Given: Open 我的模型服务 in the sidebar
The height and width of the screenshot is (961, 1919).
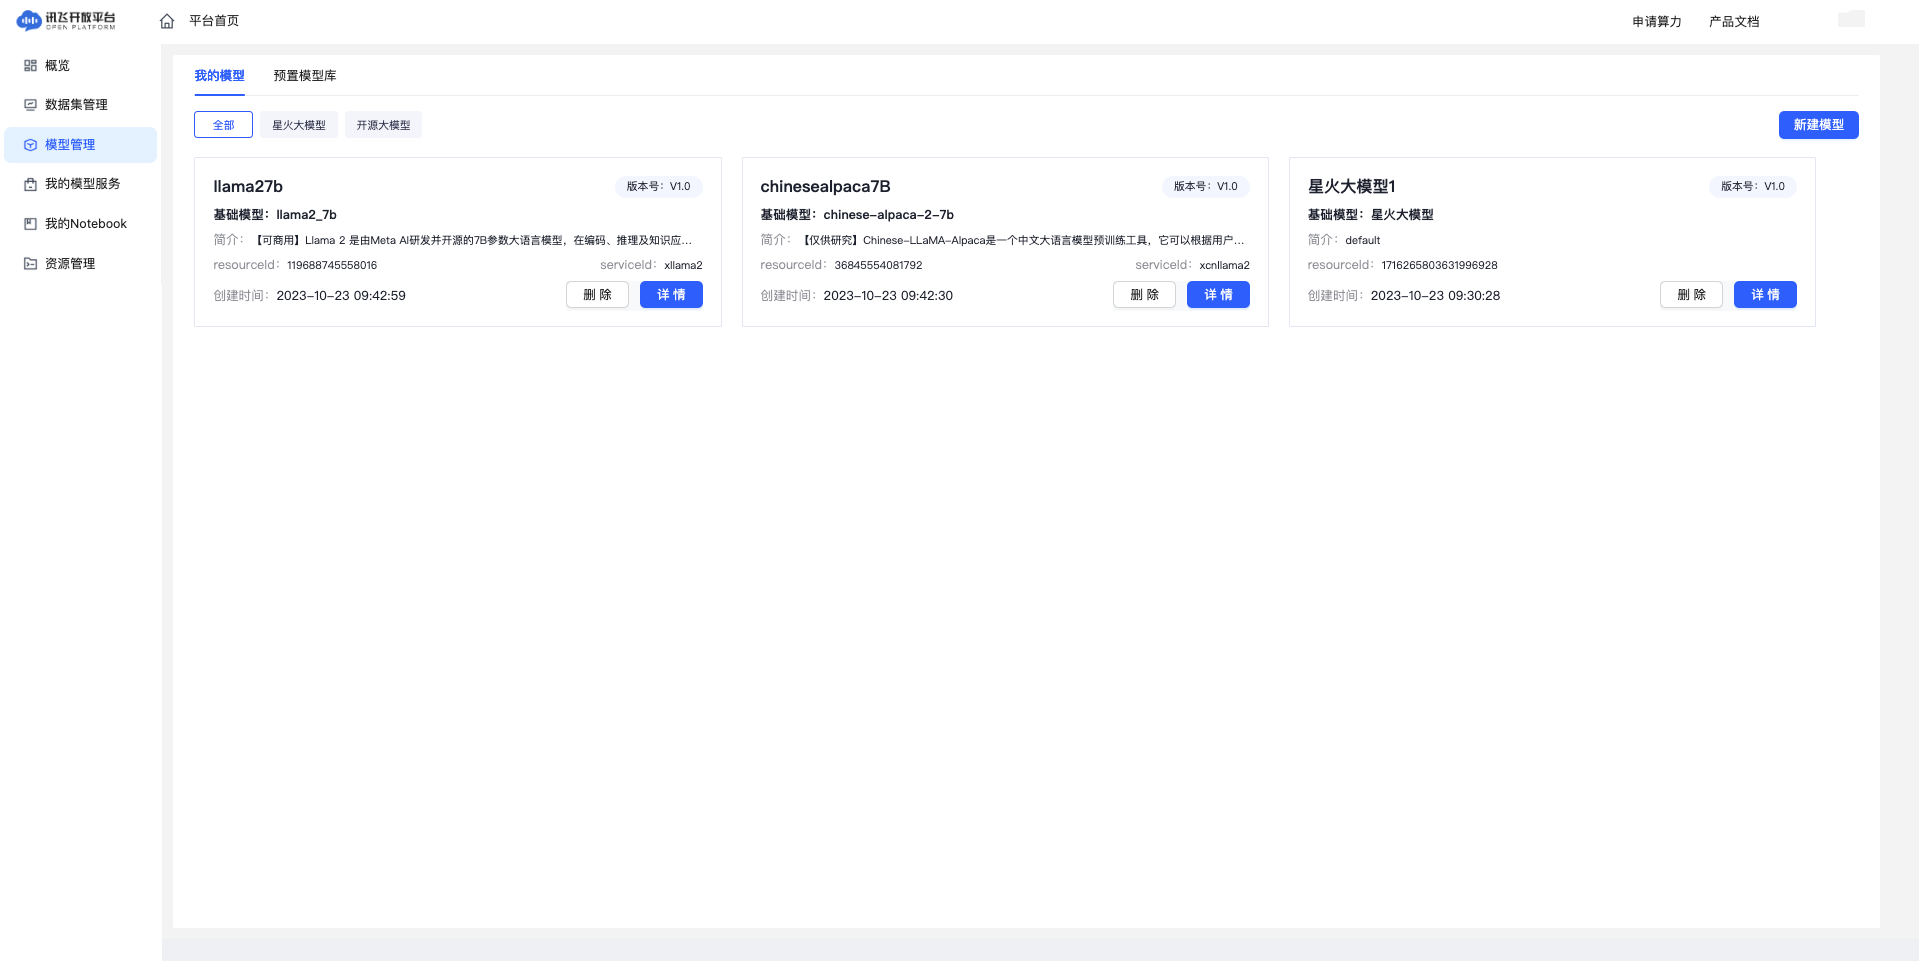Looking at the screenshot, I should (x=80, y=184).
